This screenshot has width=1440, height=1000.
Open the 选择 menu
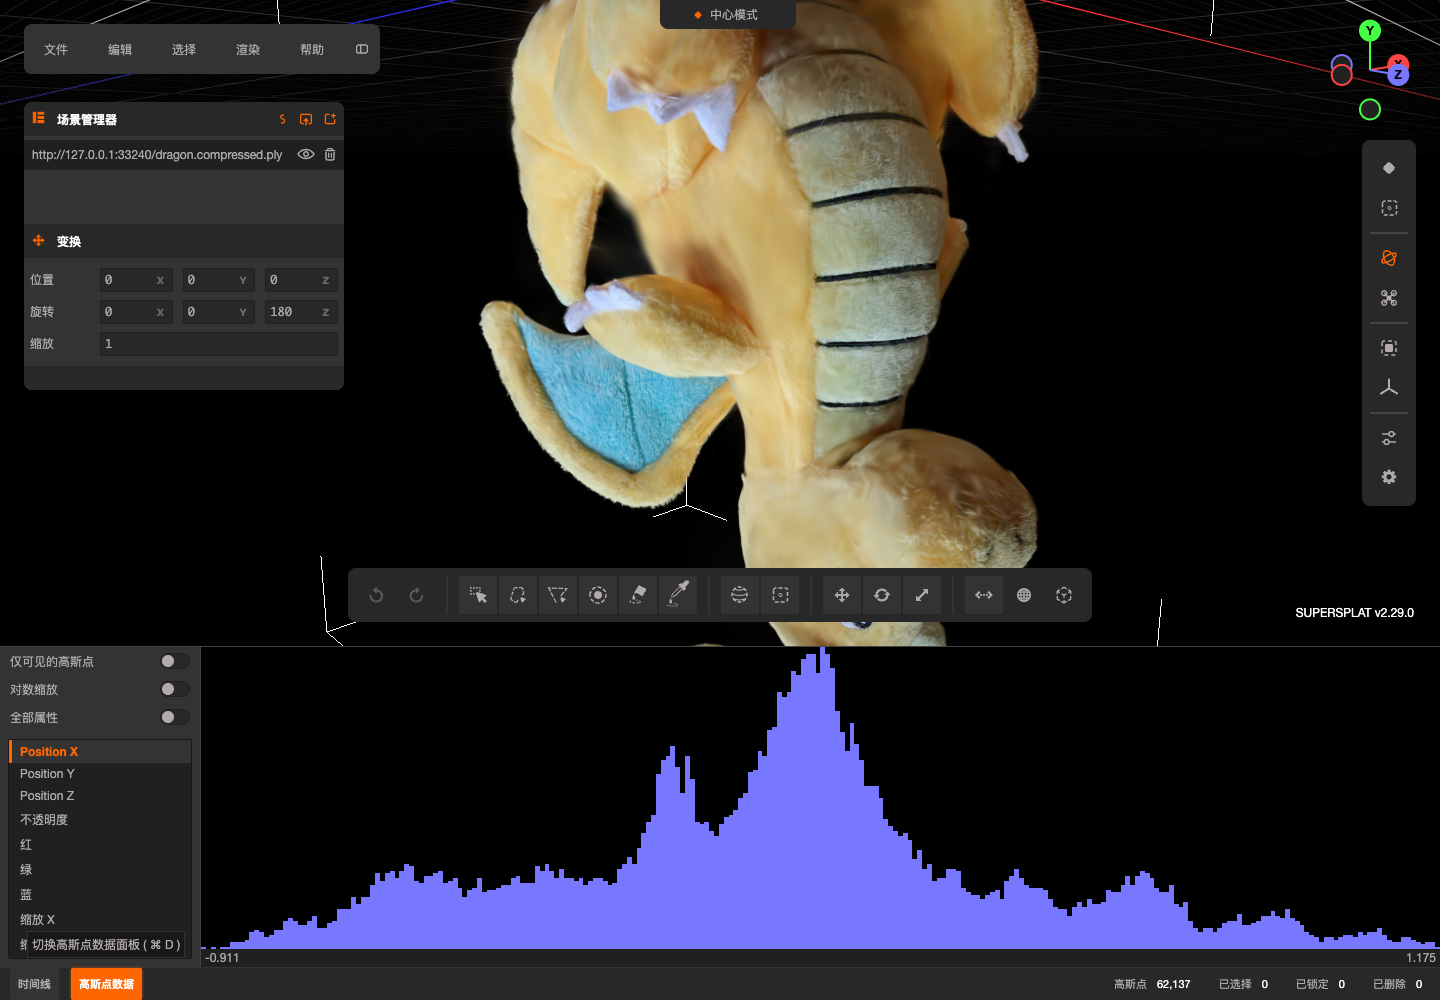(x=184, y=49)
